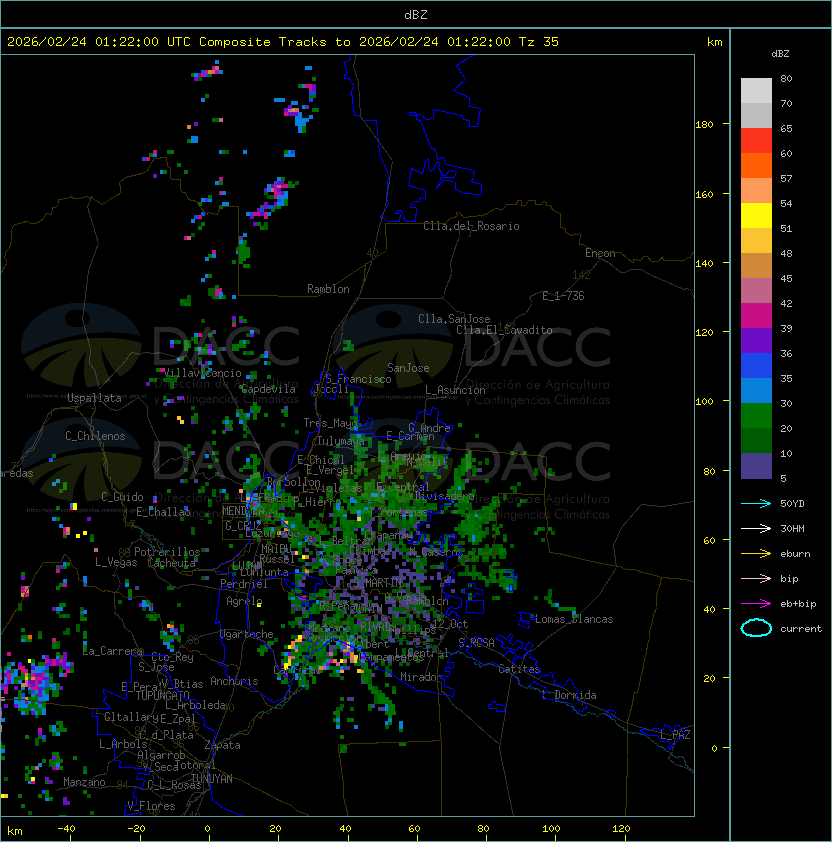Click the yellow eburn arrow in legend
Screen dimensions: 832x842
pyautogui.click(x=756, y=554)
